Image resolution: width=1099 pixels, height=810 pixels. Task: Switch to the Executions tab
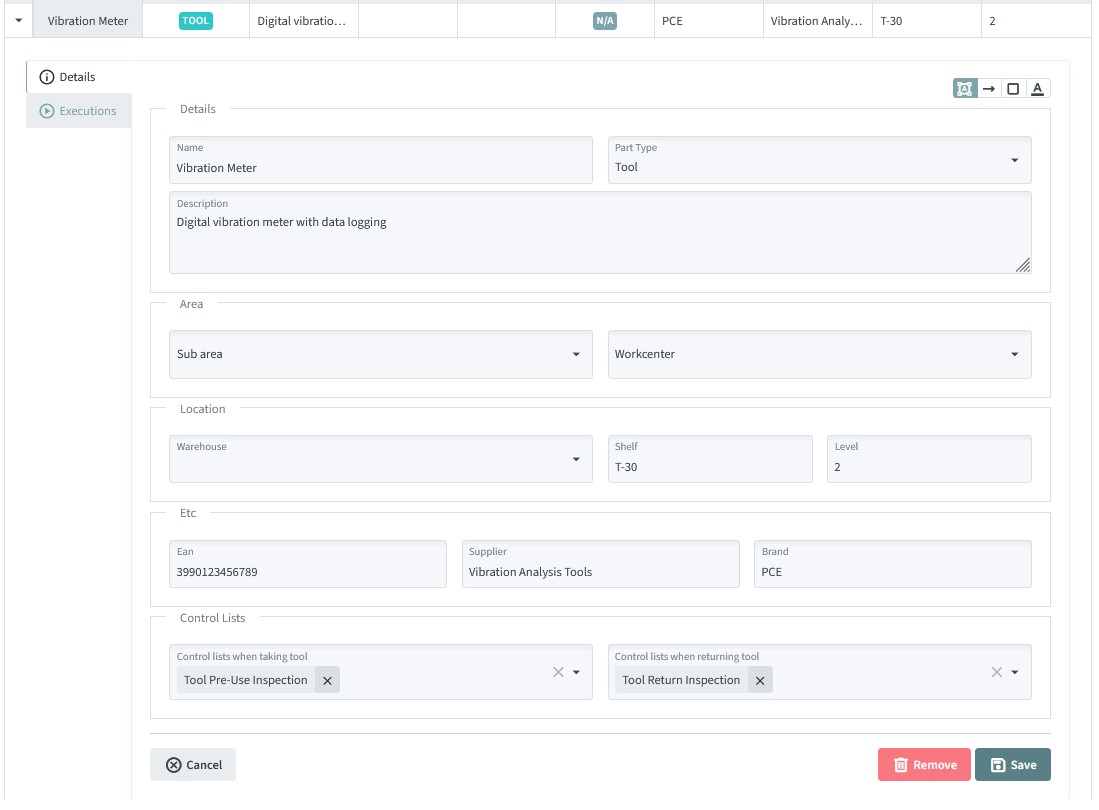coord(79,111)
